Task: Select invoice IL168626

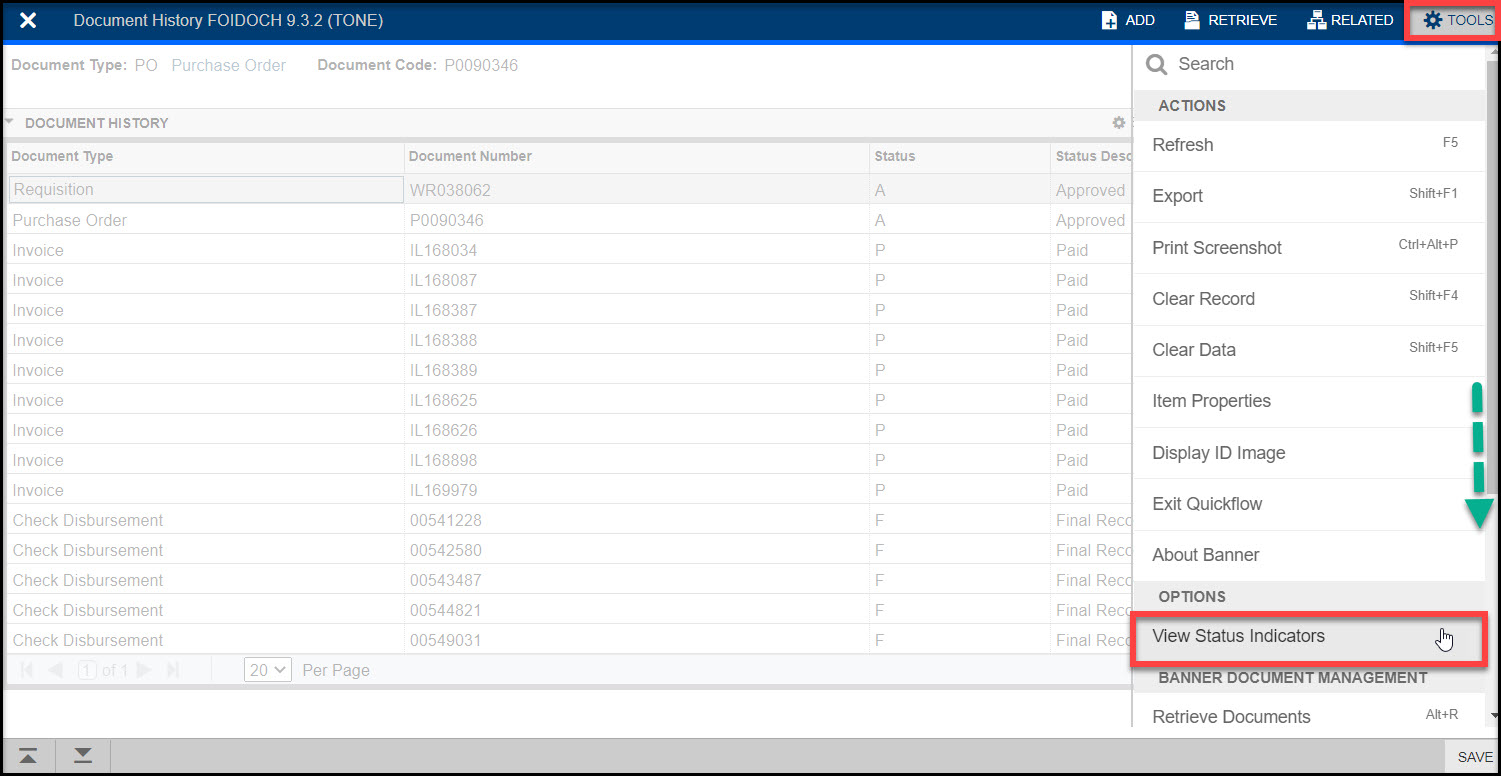Action: tap(443, 430)
